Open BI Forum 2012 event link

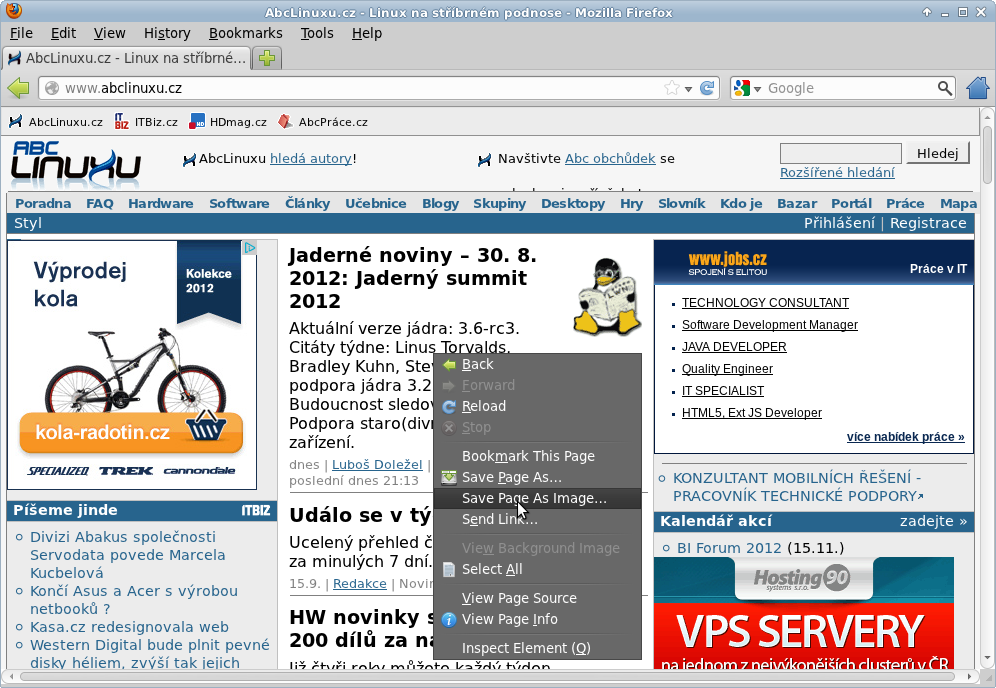pos(729,548)
